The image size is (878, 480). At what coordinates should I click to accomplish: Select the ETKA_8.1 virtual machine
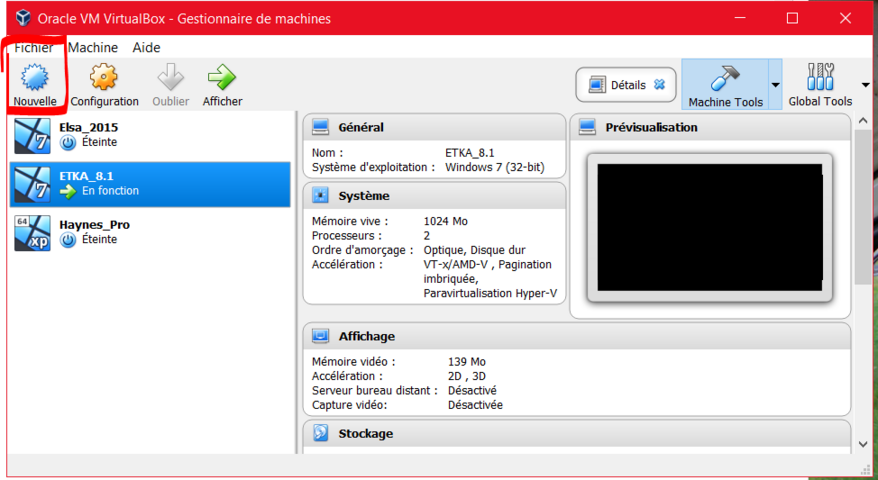[x=150, y=184]
